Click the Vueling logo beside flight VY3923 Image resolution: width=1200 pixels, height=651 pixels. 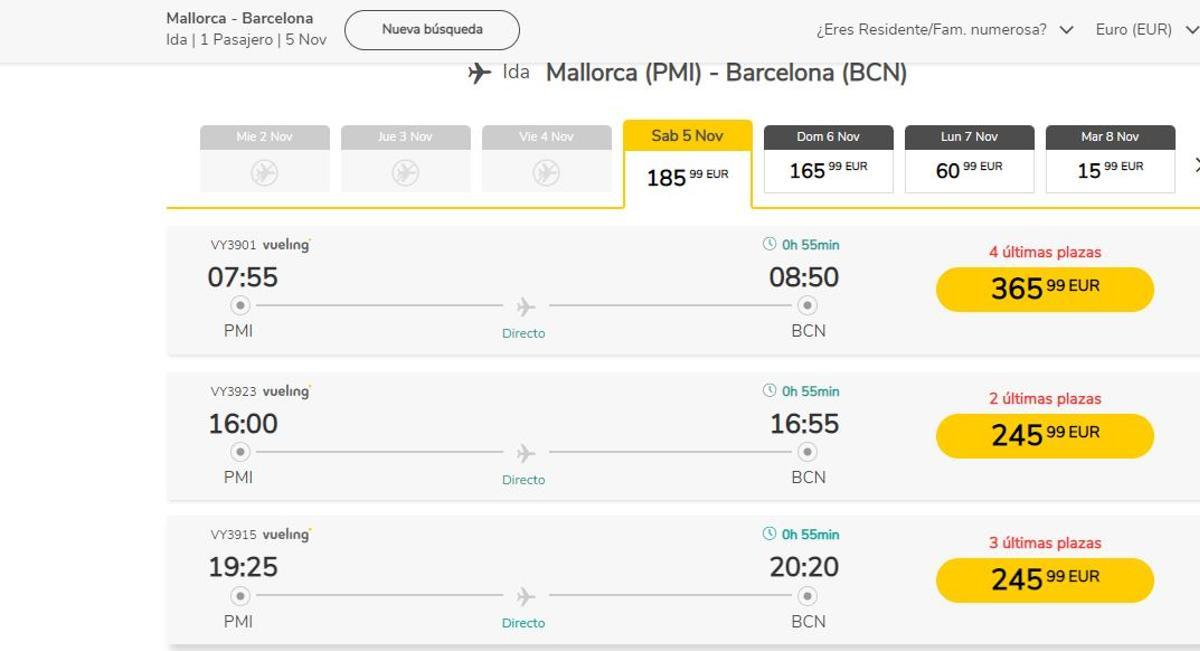(289, 391)
